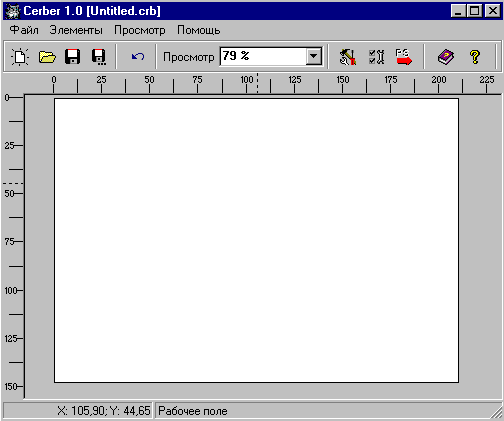
Task: Open a file with the yellow folder icon
Action: pos(47,57)
